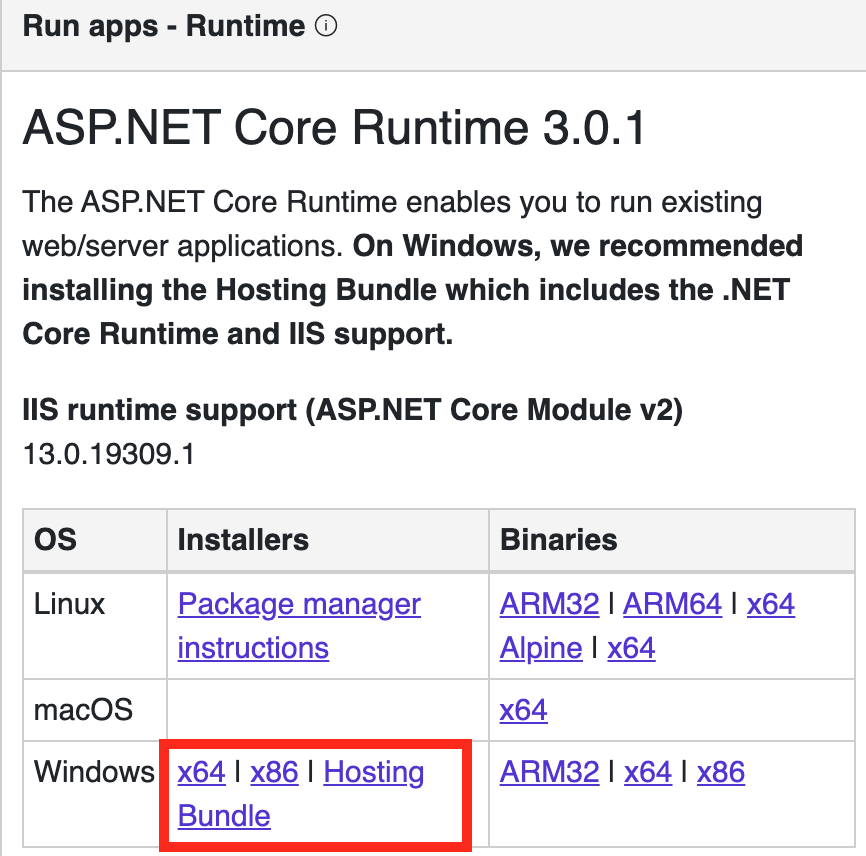Click the ASP.NET Core Runtime 3.0.1 heading
866x856 pixels.
pyautogui.click(x=334, y=128)
